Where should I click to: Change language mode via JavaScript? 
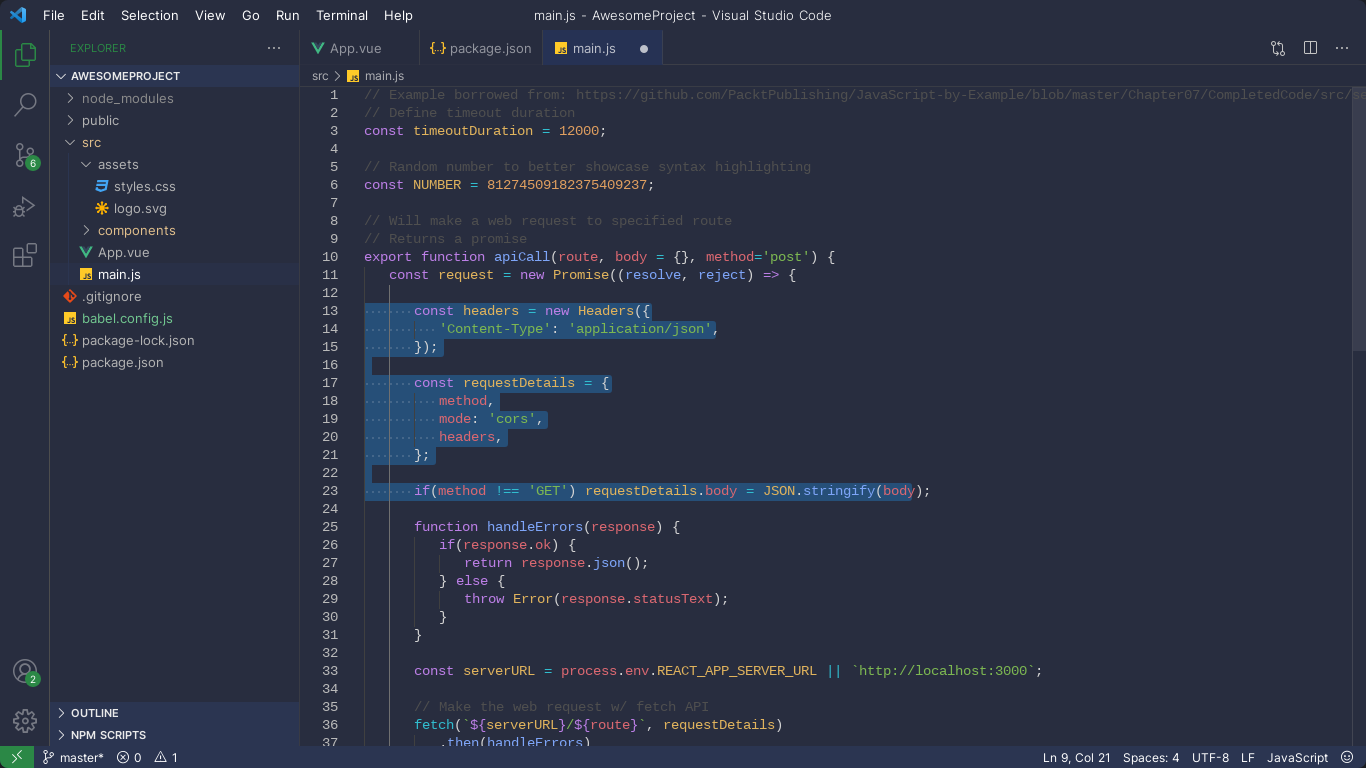pyautogui.click(x=1298, y=758)
